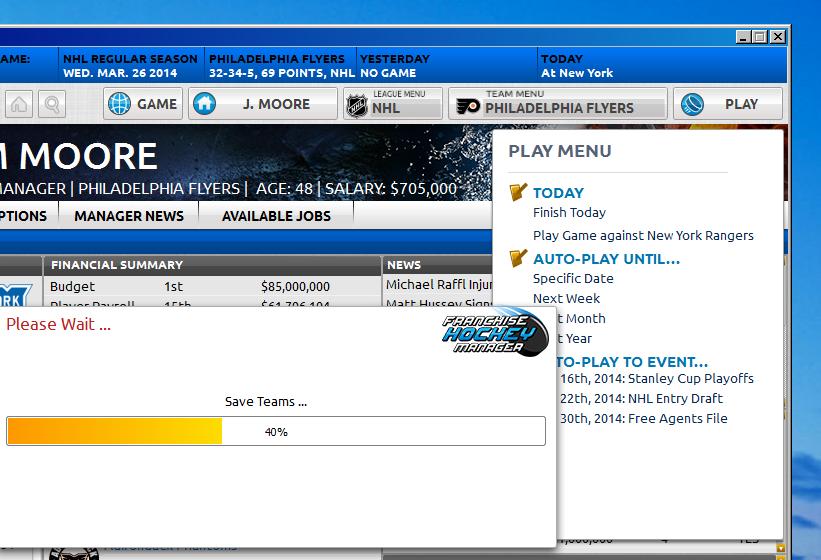This screenshot has width=821, height=560.
Task: Select auto-play until Specific Date
Action: [x=573, y=278]
